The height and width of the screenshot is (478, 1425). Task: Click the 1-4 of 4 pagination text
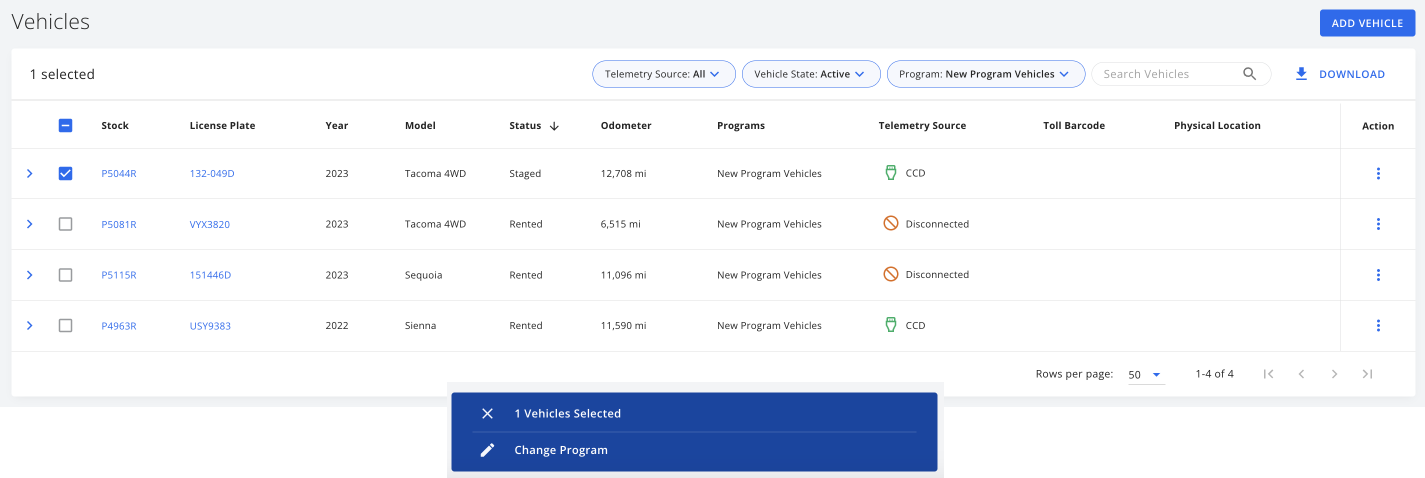(x=1214, y=374)
